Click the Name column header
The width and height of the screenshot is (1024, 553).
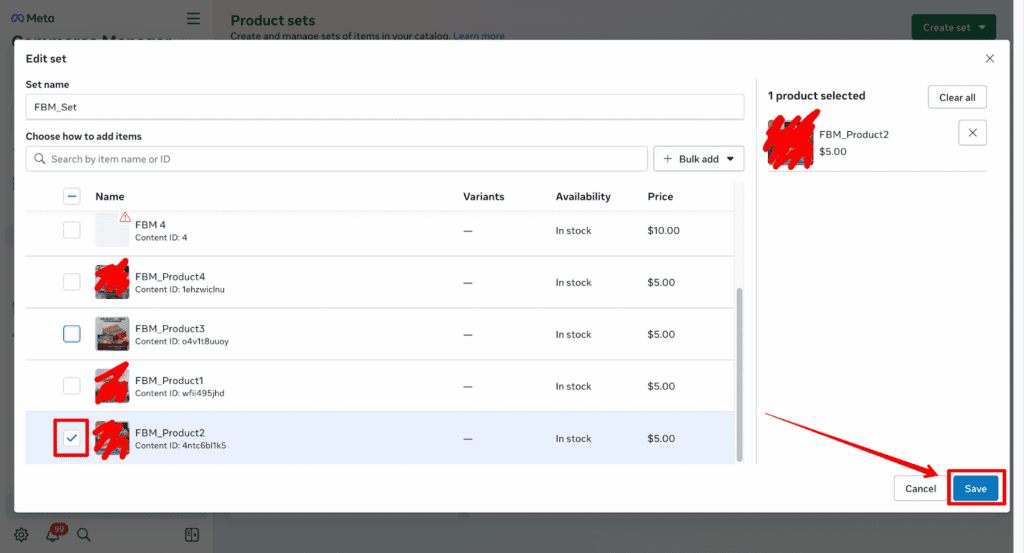point(110,197)
